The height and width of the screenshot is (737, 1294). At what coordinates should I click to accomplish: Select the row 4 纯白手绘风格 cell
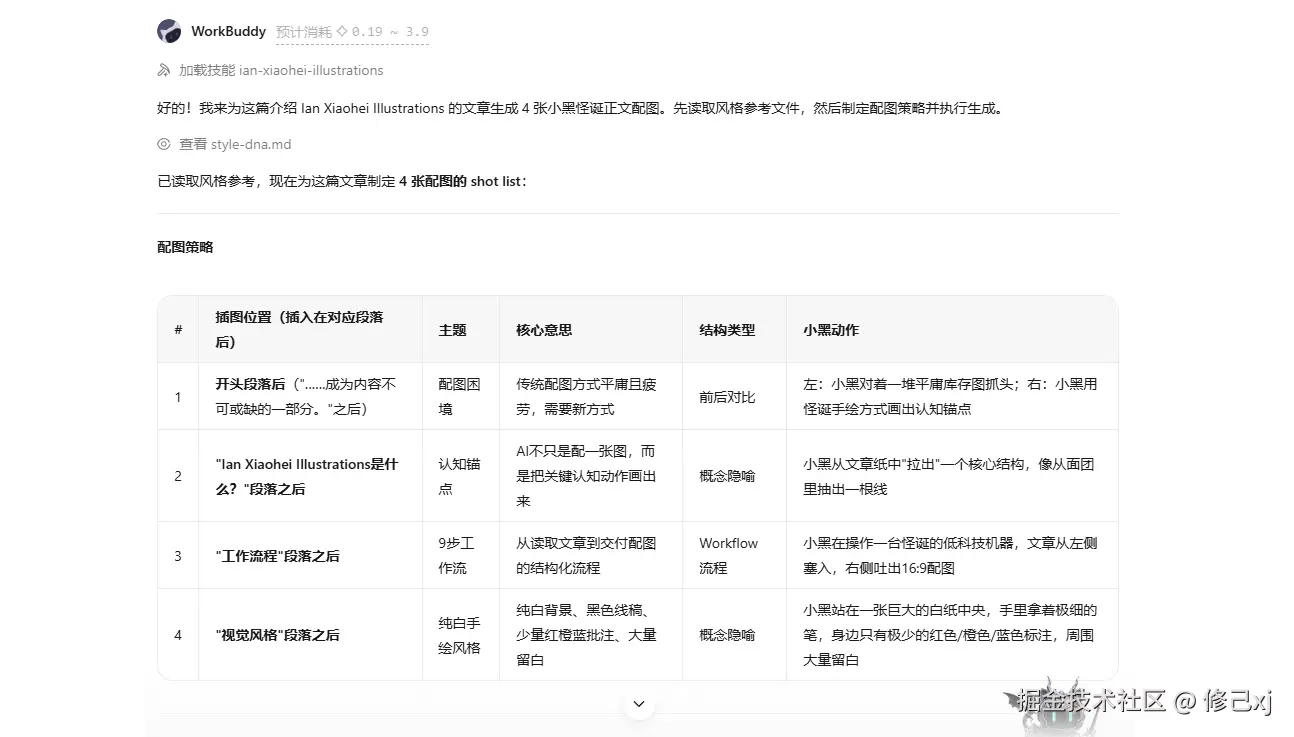(460, 635)
